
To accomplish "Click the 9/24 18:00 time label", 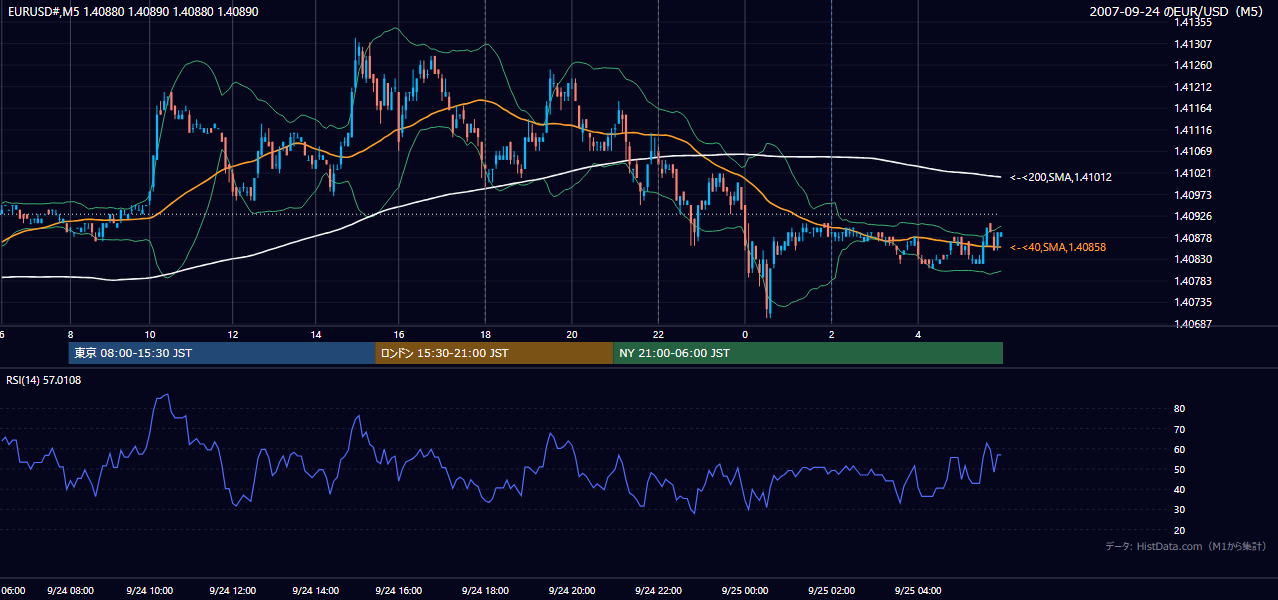I will click(484, 590).
